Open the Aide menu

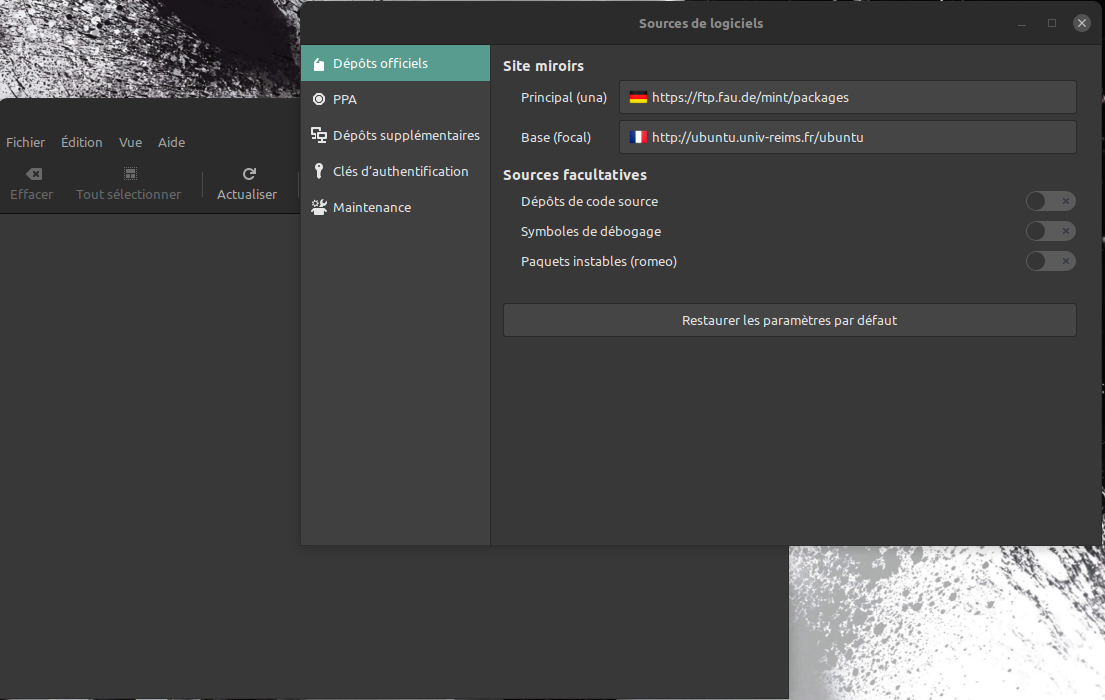[171, 142]
